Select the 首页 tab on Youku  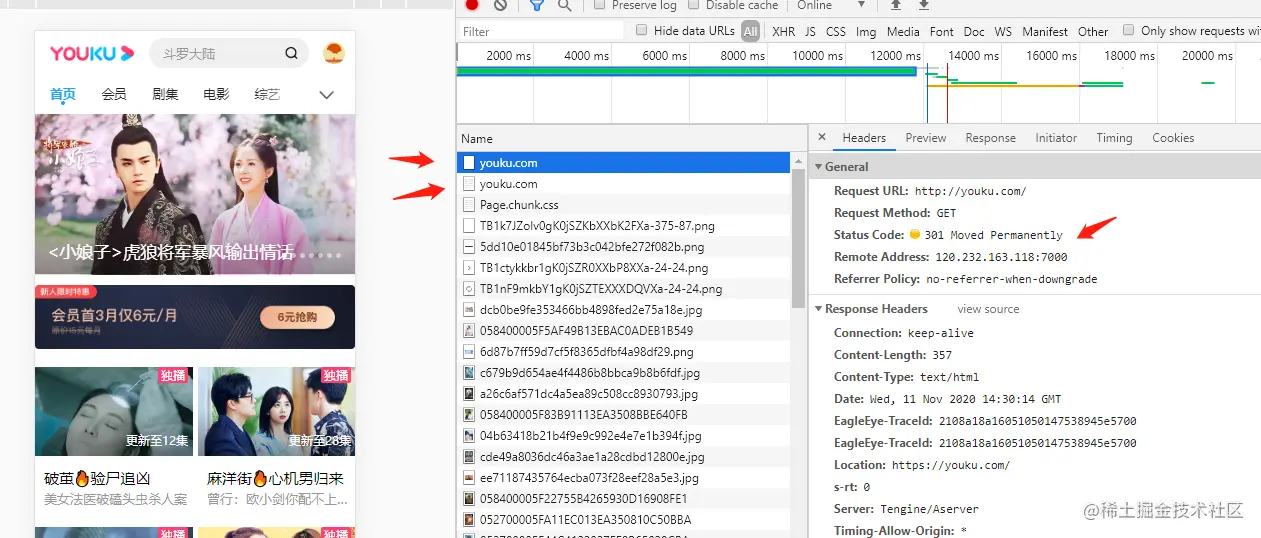63,95
